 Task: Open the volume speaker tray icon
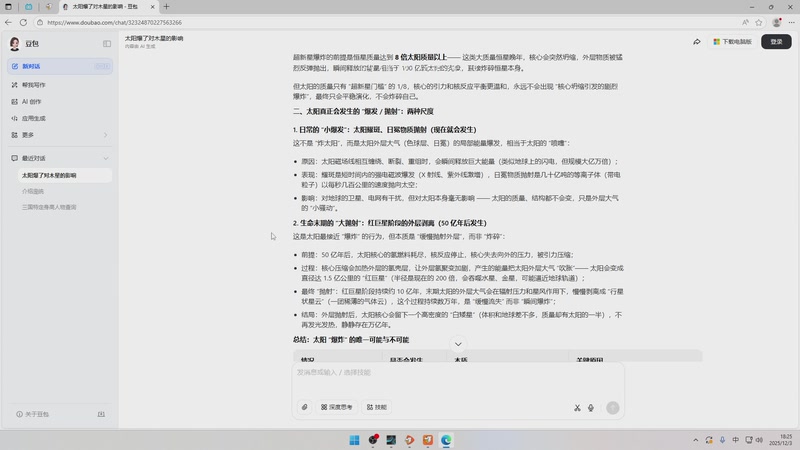tap(759, 440)
